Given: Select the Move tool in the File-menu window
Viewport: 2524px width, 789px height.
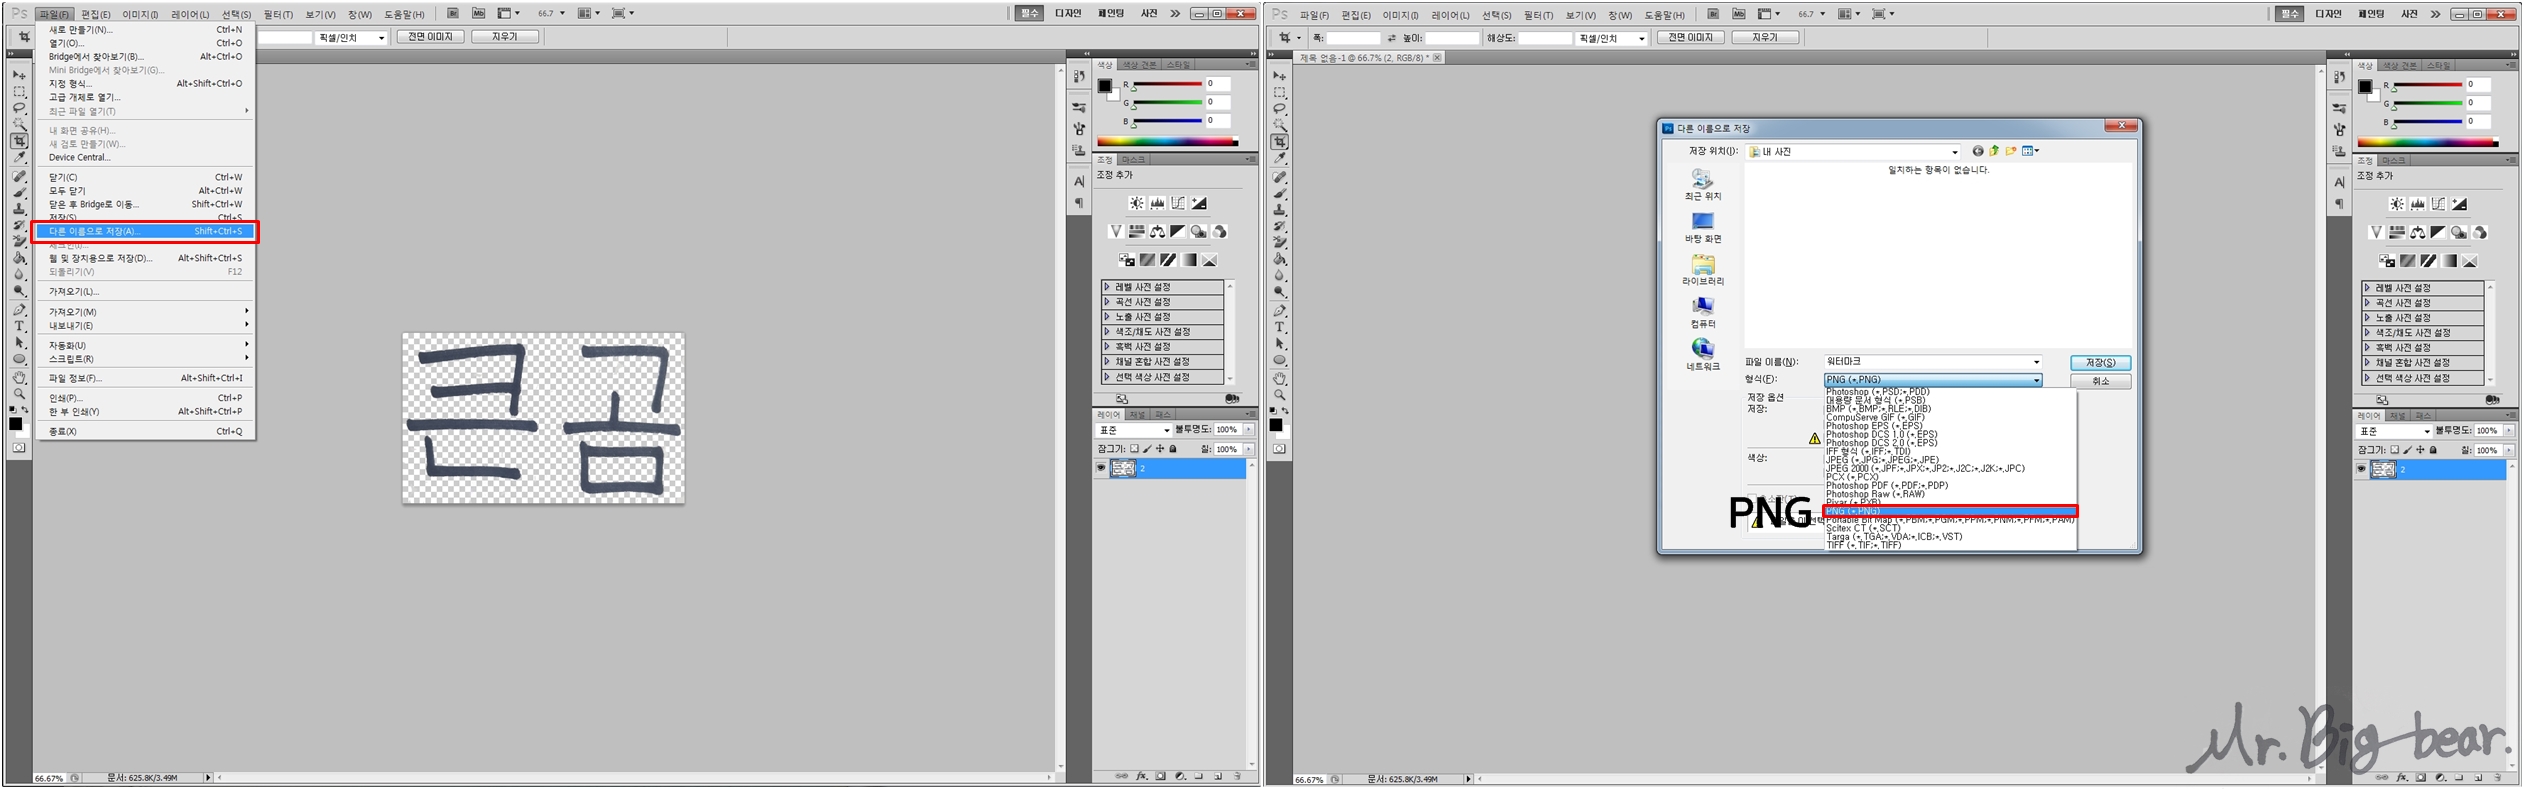Looking at the screenshot, I should [19, 75].
